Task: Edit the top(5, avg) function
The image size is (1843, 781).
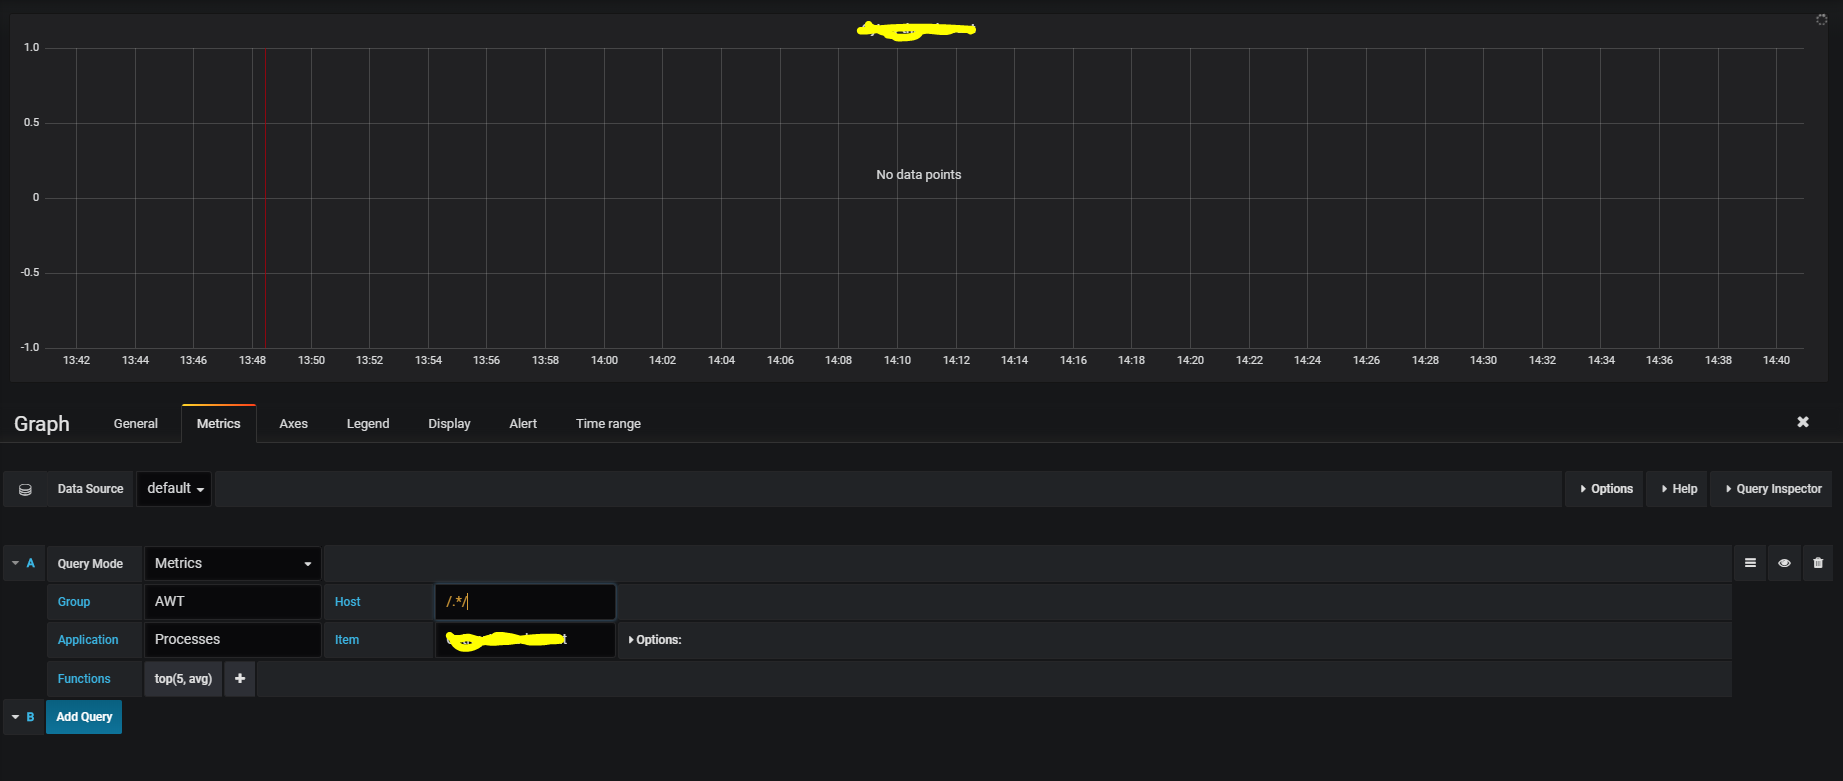Action: [x=183, y=678]
